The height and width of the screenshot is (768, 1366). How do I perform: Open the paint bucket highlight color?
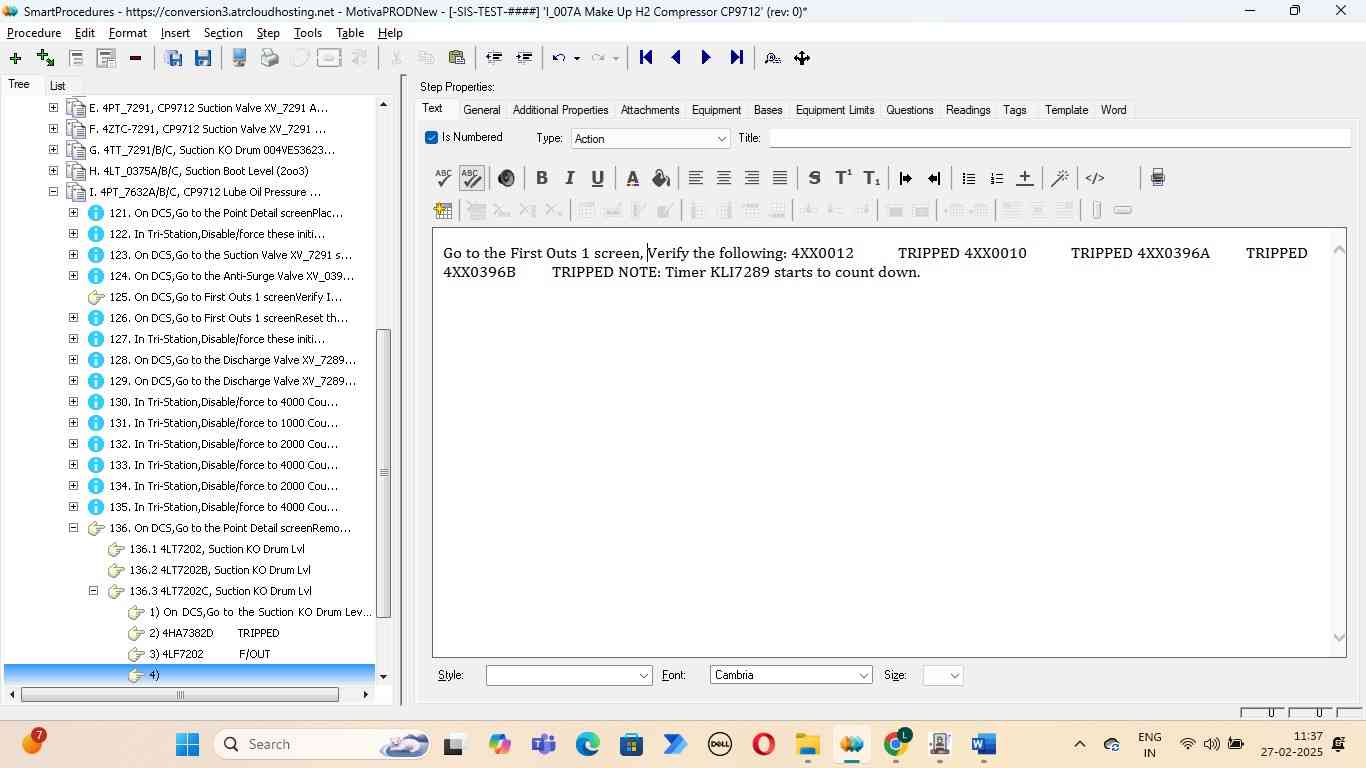click(660, 178)
